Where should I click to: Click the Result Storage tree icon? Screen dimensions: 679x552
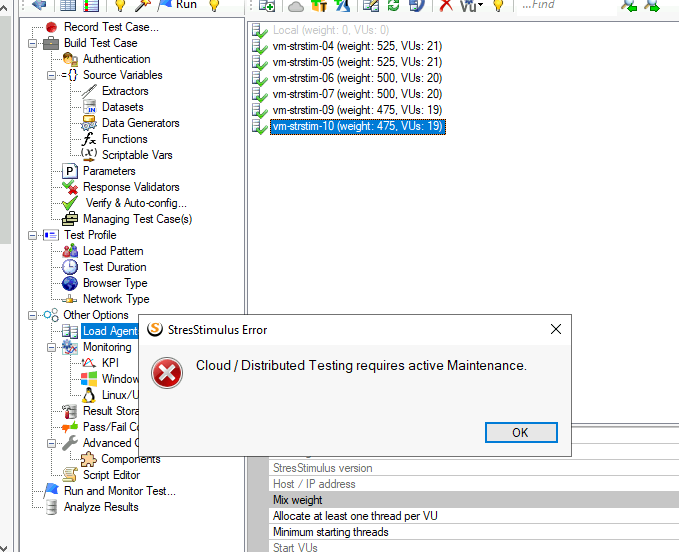click(70, 411)
